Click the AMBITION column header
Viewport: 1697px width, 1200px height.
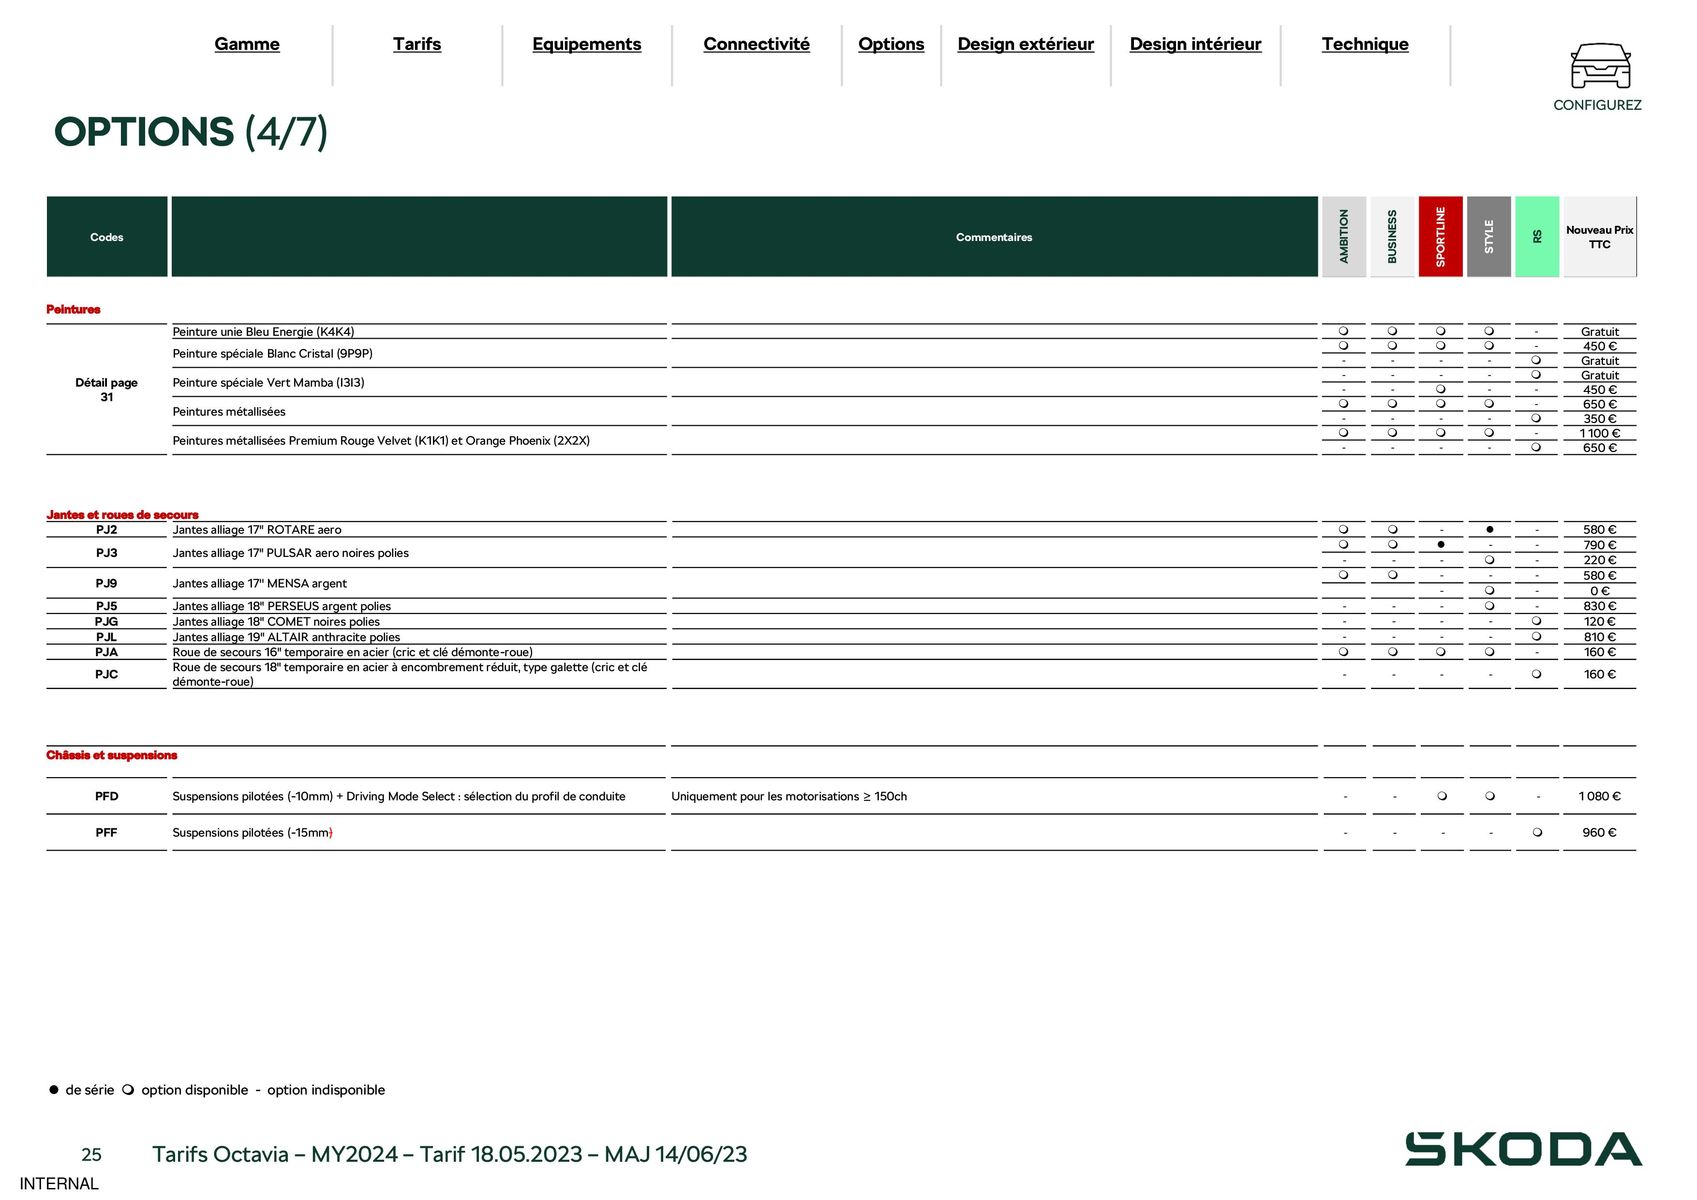[1344, 237]
